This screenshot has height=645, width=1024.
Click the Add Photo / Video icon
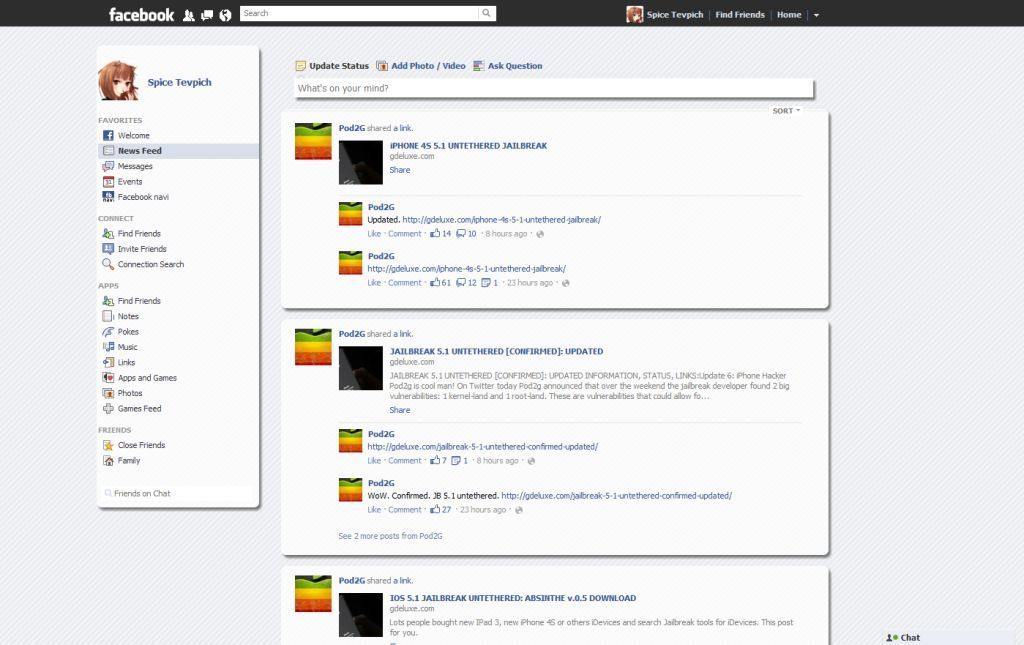[x=382, y=66]
